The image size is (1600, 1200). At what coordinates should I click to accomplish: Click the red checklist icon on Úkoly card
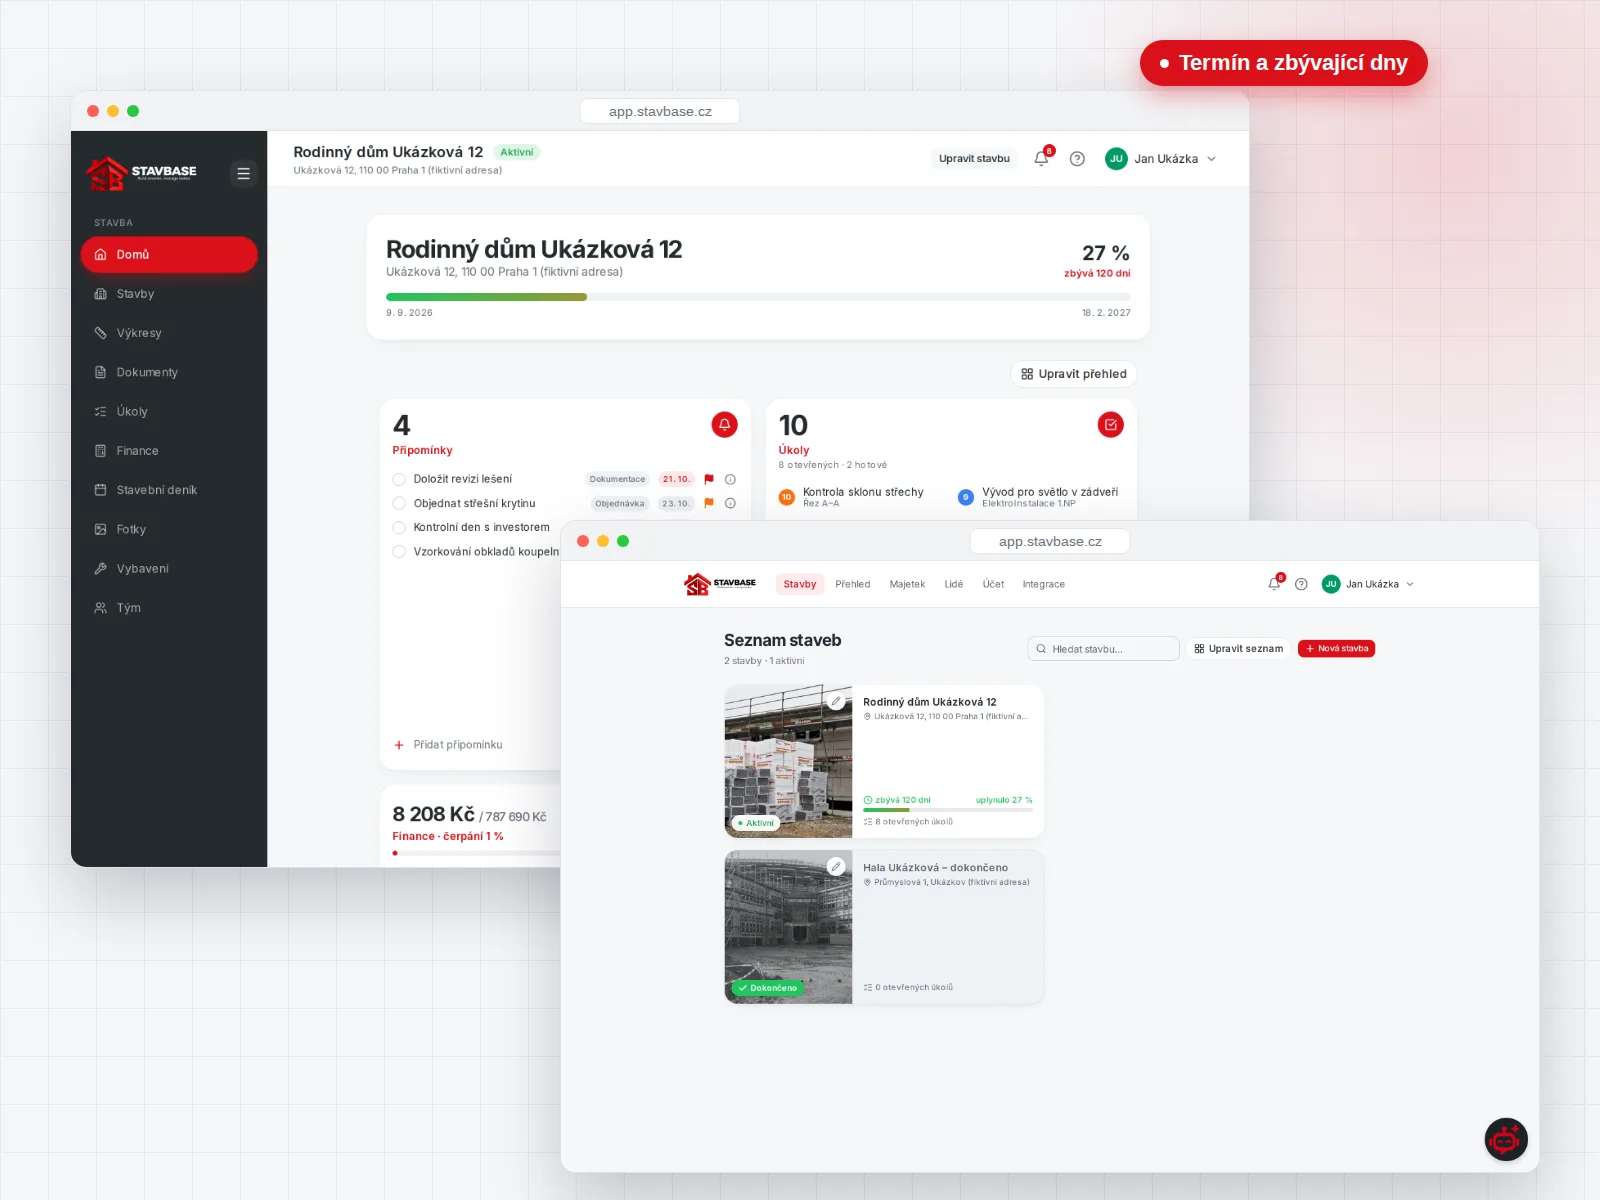tap(1110, 425)
